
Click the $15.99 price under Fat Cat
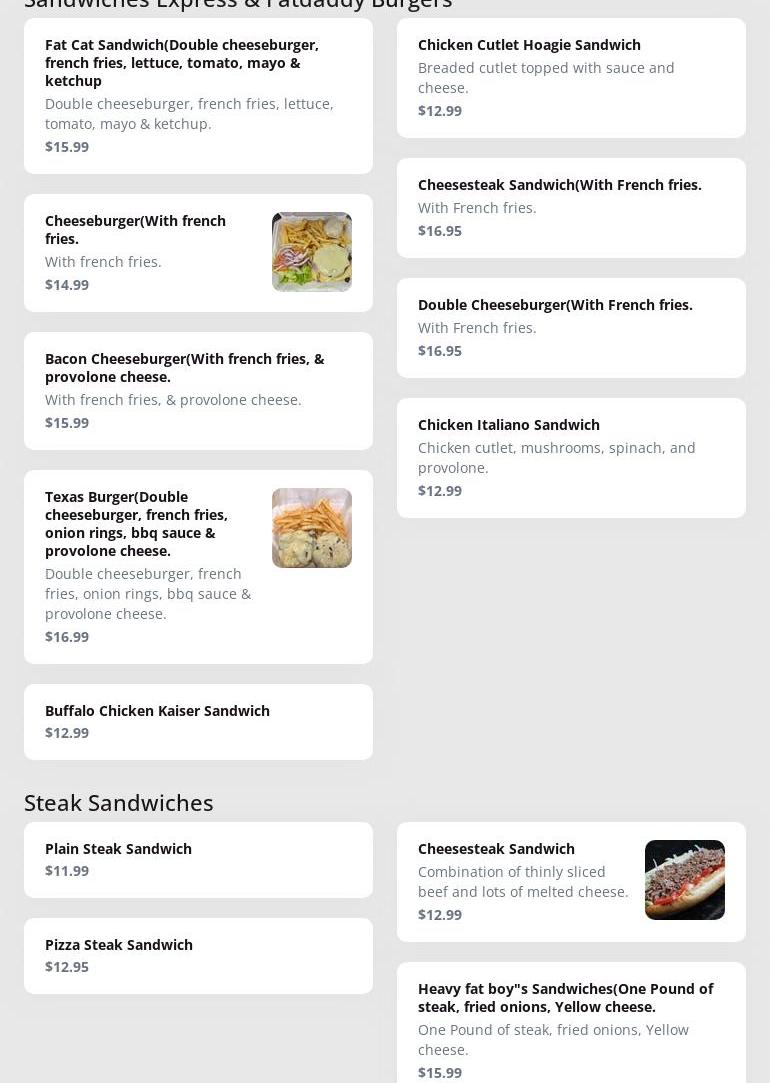(x=67, y=146)
